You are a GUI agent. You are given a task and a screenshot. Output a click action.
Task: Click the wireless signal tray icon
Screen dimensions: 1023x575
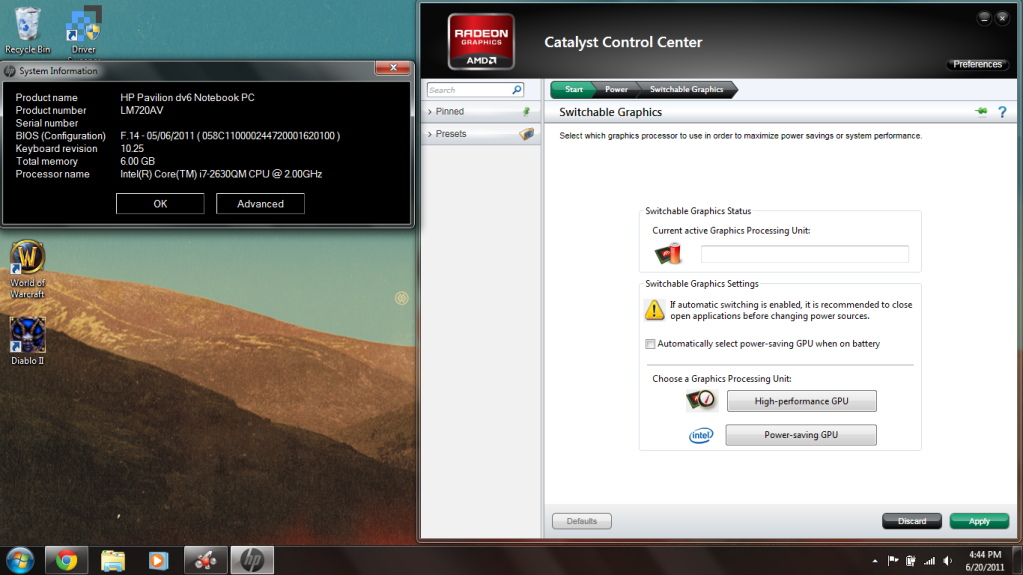pos(929,561)
